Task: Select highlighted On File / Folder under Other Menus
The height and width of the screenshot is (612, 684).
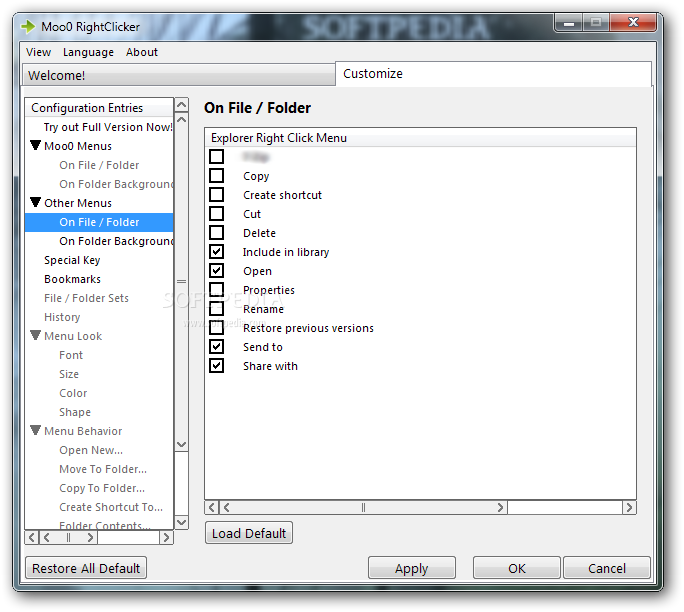Action: point(99,222)
